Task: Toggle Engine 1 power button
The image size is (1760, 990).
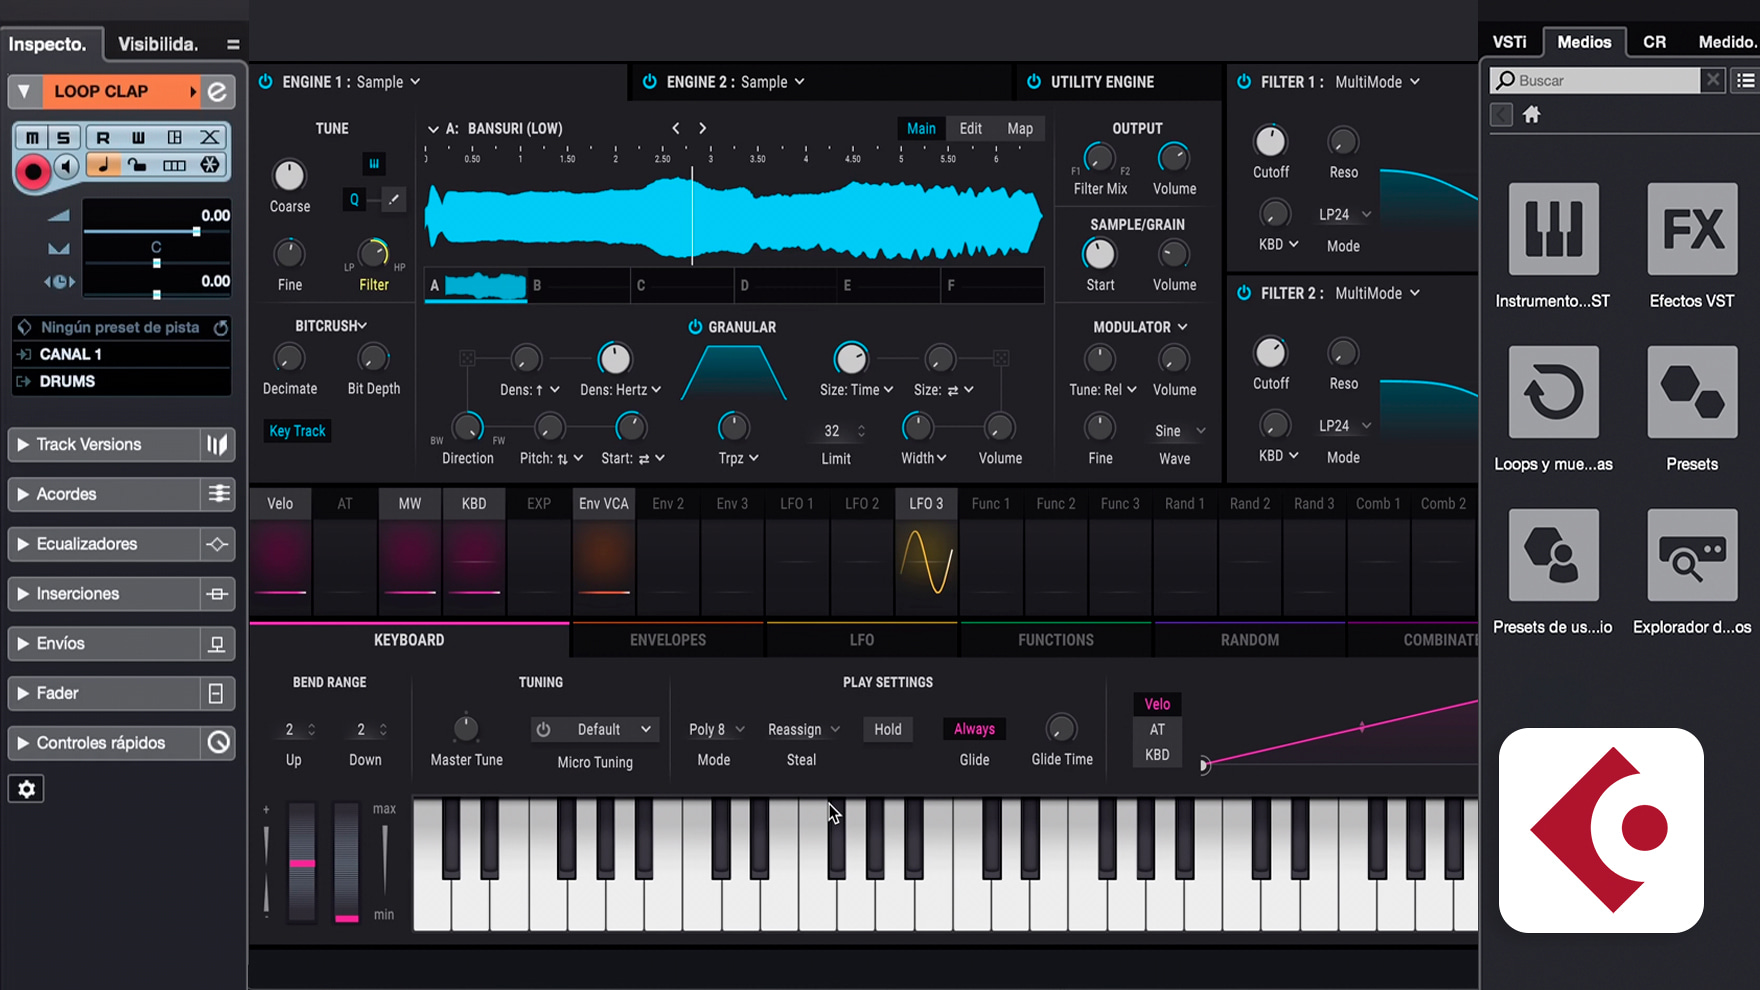Action: coord(266,82)
